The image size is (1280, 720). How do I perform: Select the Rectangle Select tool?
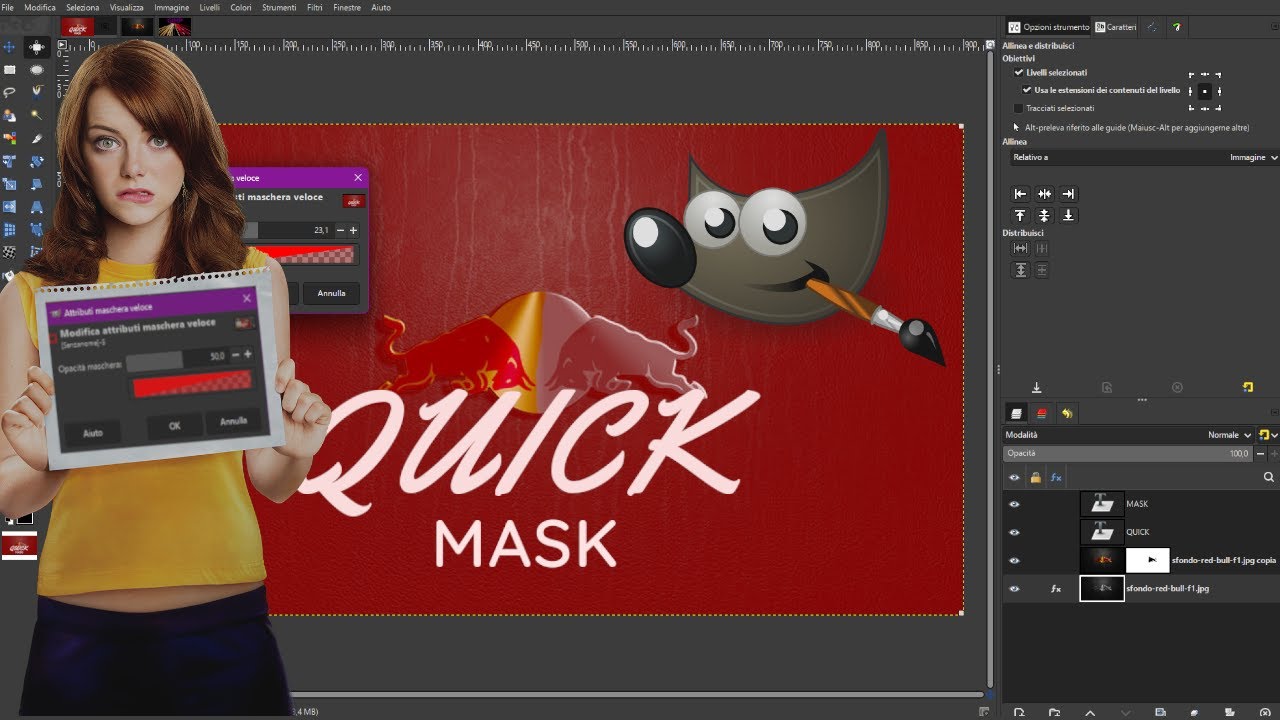click(10, 70)
